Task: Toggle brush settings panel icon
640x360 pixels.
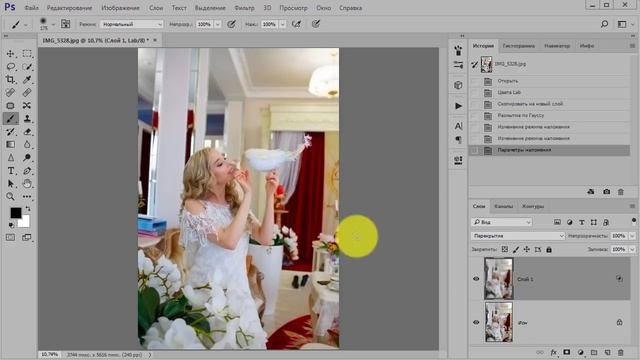Action: (65, 24)
